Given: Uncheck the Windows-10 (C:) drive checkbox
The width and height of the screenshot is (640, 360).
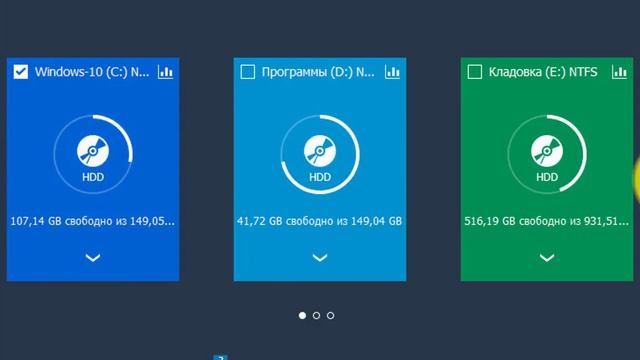Looking at the screenshot, I should click(x=20, y=72).
